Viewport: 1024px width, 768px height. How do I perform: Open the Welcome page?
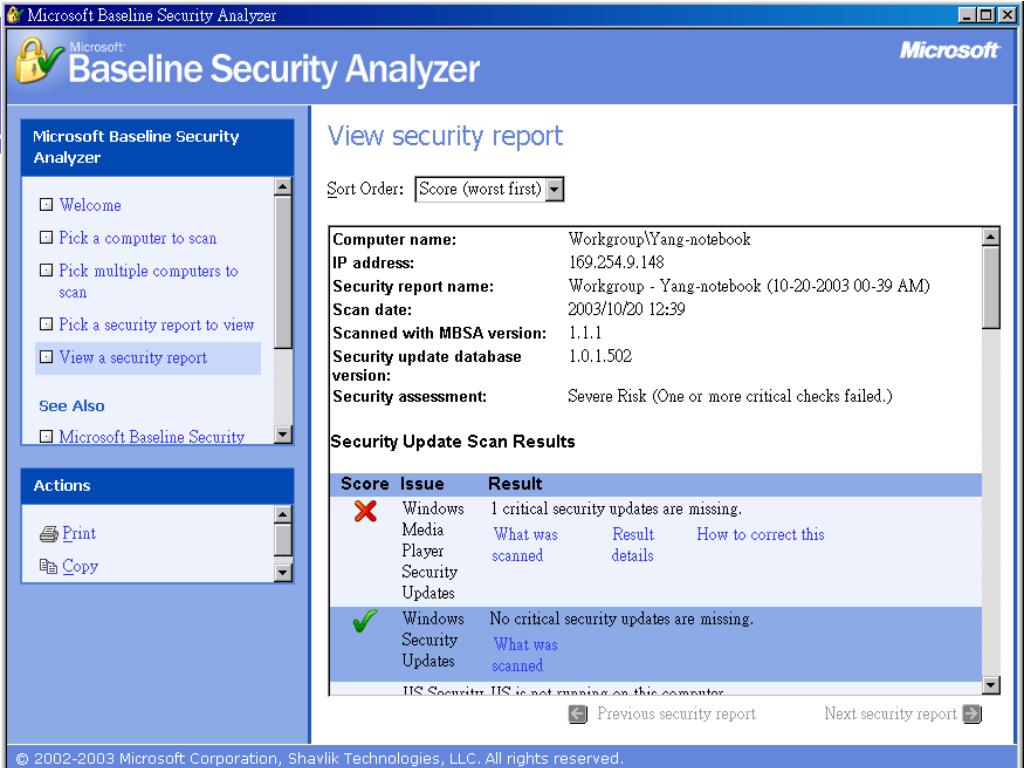90,205
